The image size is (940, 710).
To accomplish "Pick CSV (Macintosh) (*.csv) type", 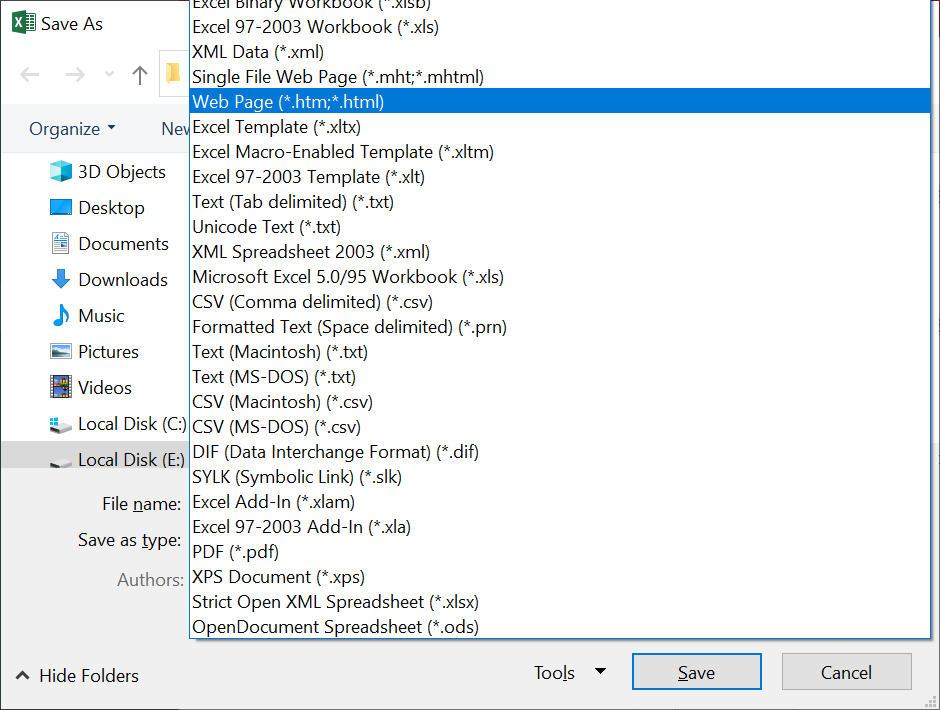I will (x=560, y=402).
